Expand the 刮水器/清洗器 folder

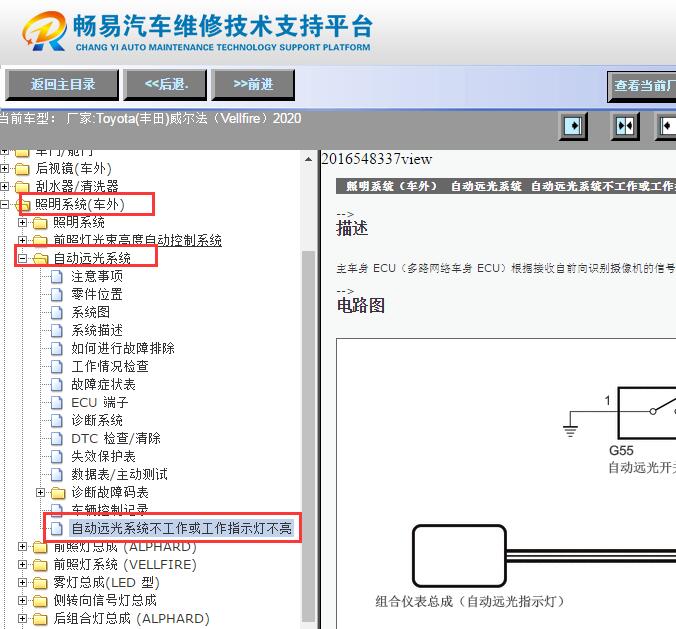[x=5, y=186]
